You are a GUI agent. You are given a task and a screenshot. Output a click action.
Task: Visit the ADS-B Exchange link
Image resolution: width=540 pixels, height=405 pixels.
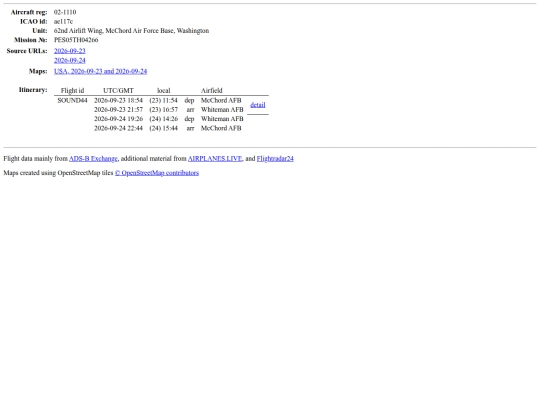pos(93,158)
